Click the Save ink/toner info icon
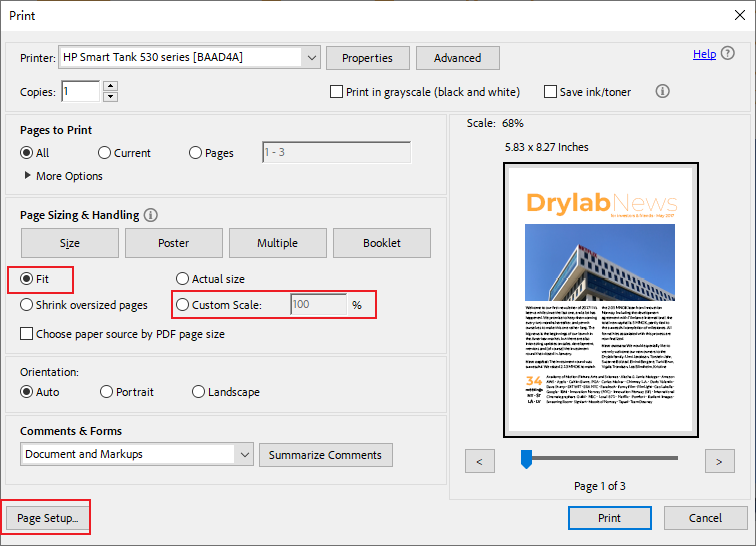The width and height of the screenshot is (756, 546). [x=662, y=91]
